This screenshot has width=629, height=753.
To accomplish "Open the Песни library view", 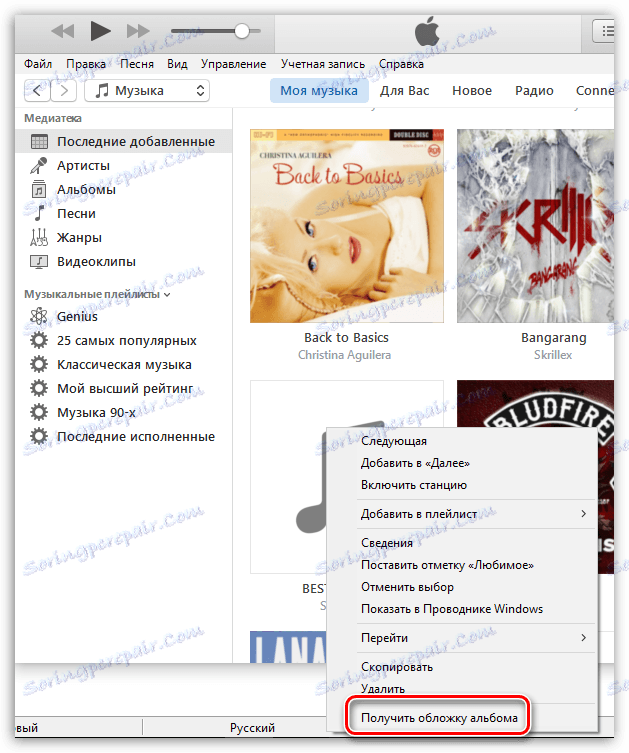I will point(76,213).
